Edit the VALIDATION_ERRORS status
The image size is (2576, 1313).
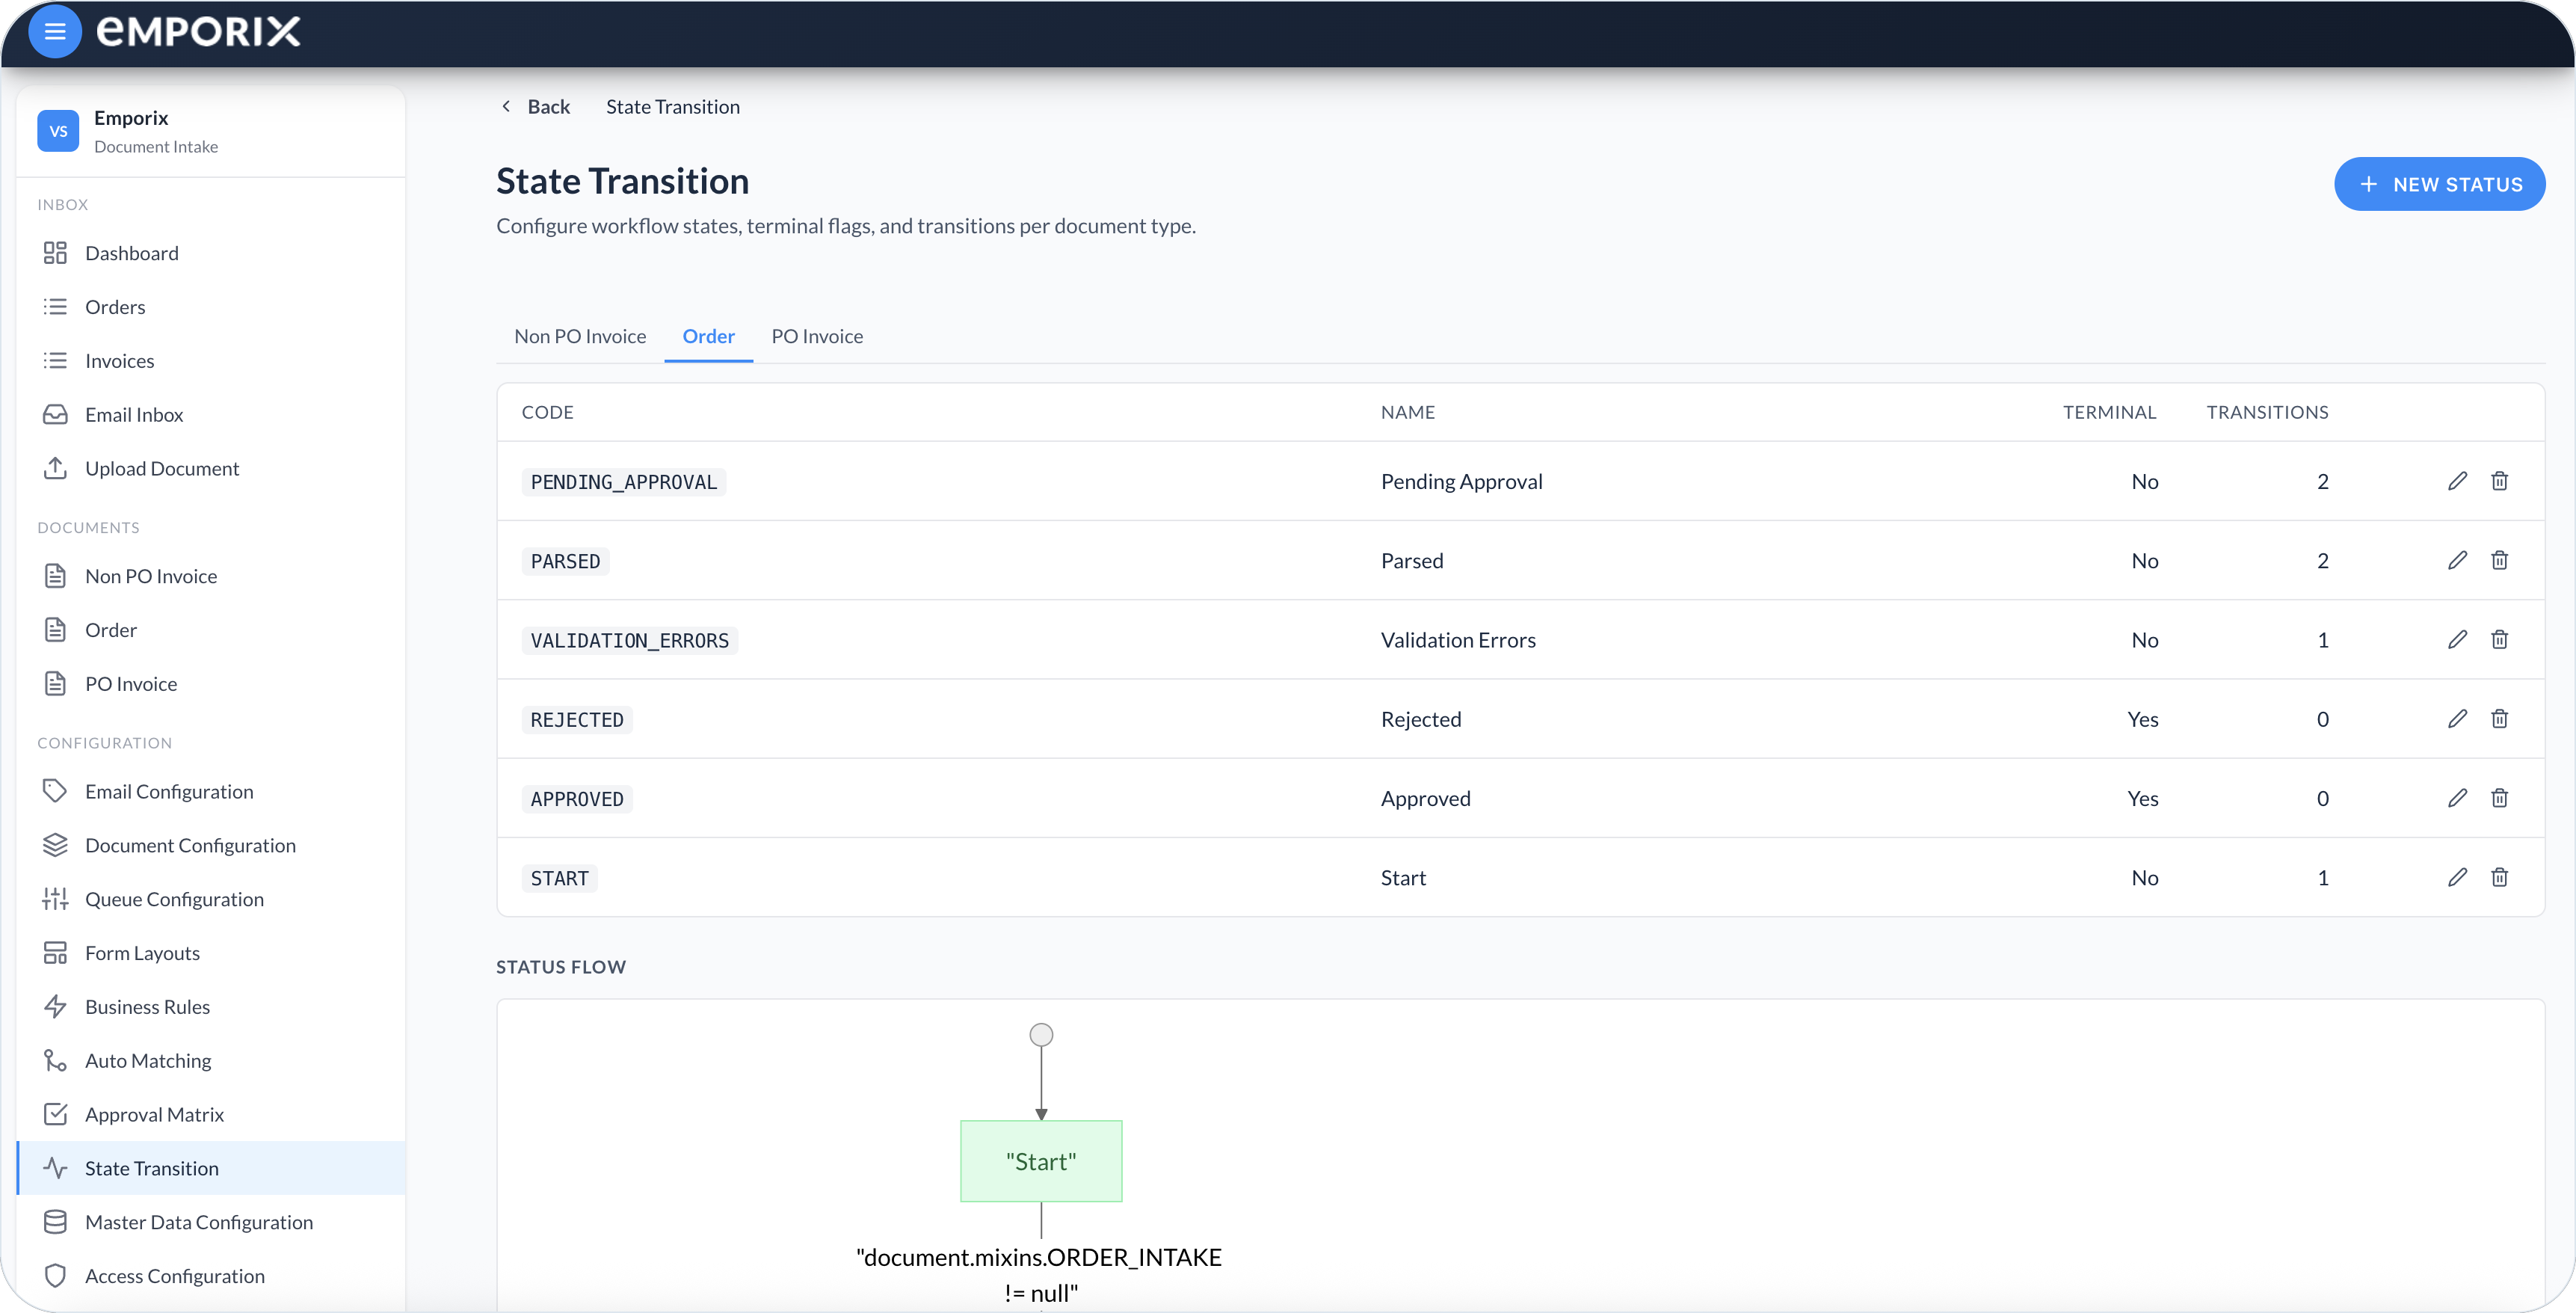pyautogui.click(x=2457, y=639)
